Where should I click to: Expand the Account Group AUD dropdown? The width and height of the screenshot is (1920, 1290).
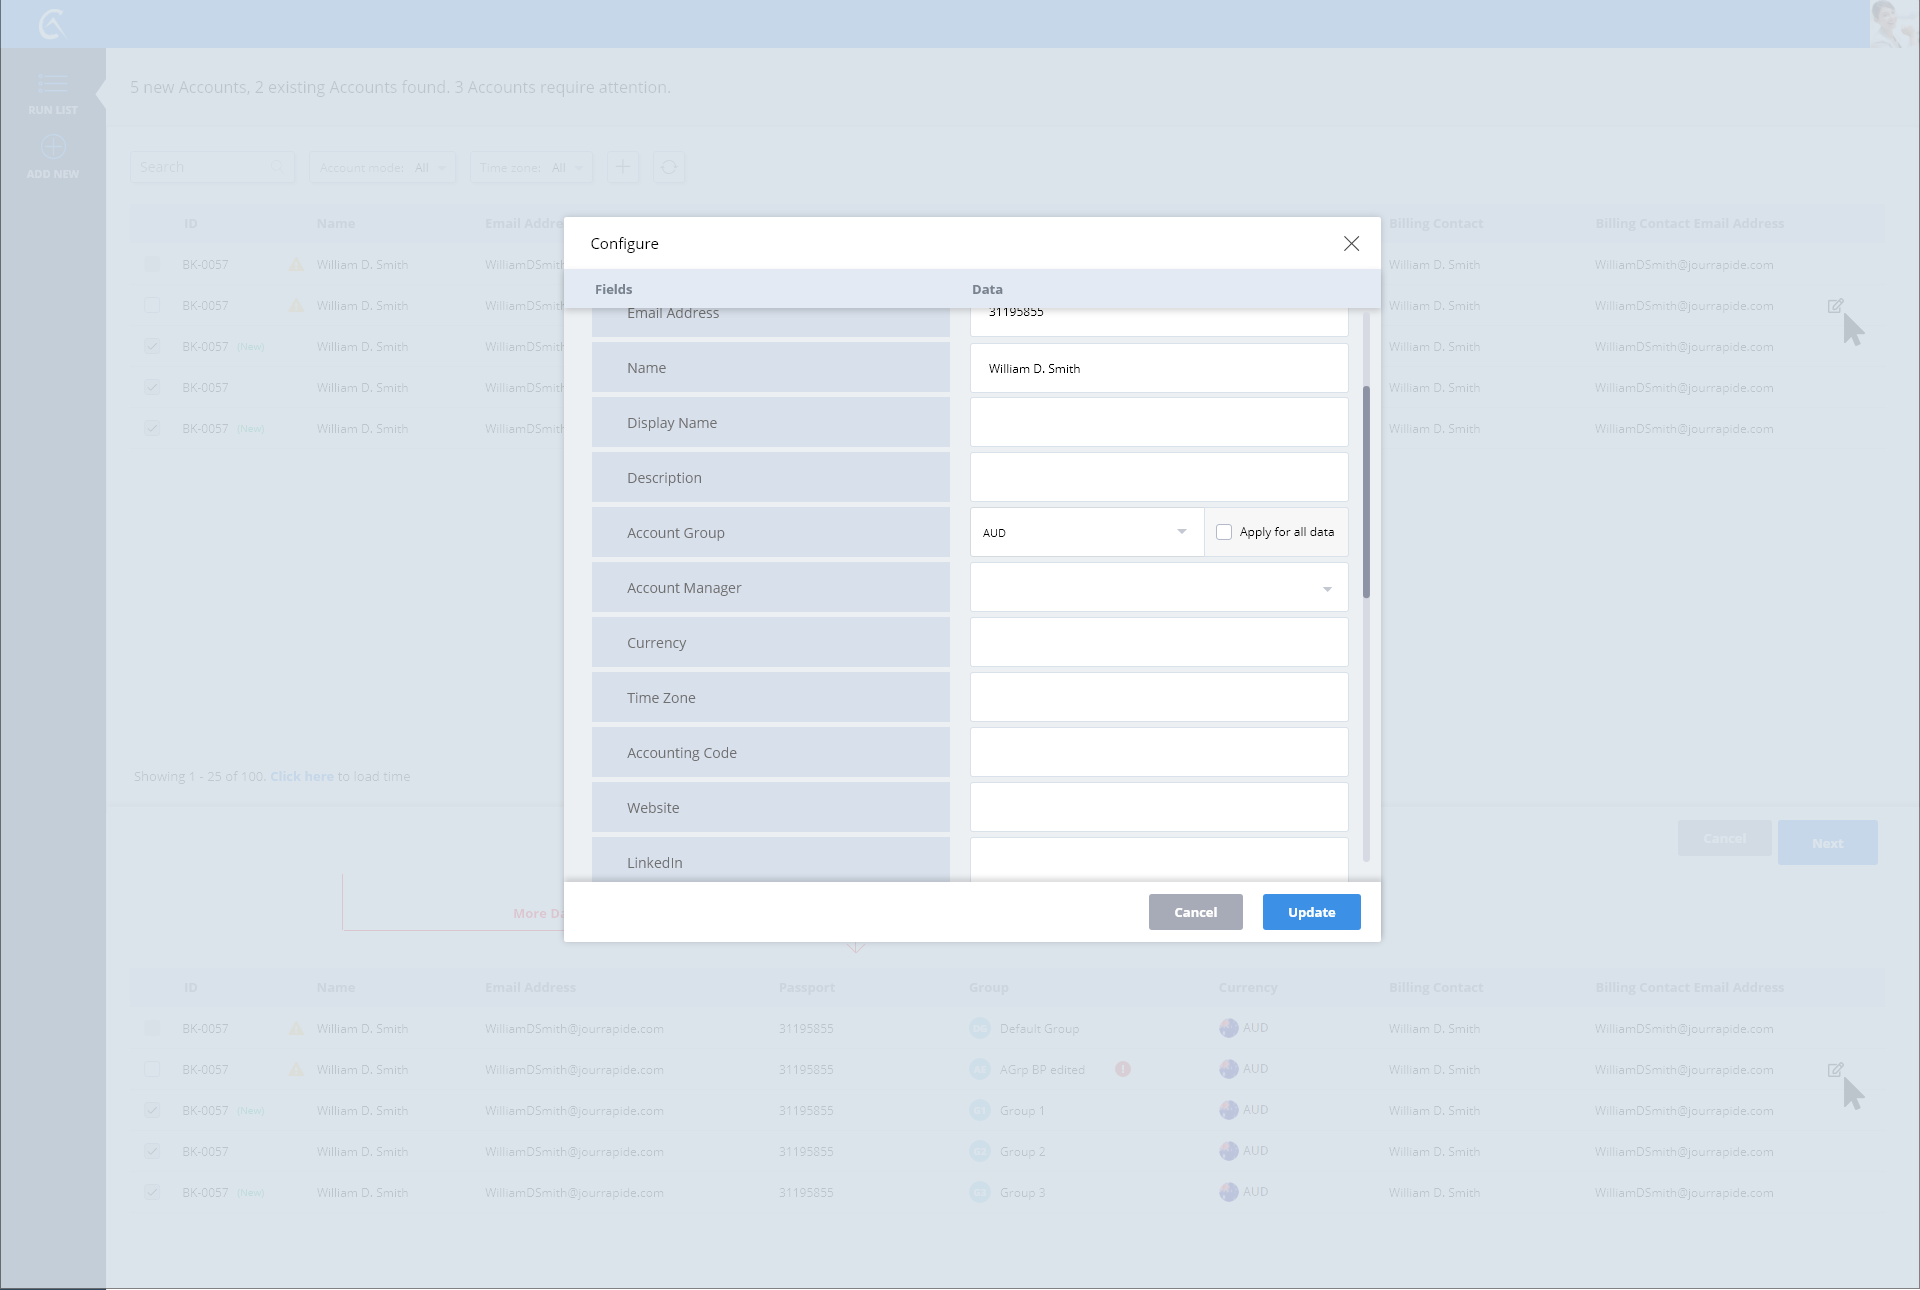click(1086, 532)
